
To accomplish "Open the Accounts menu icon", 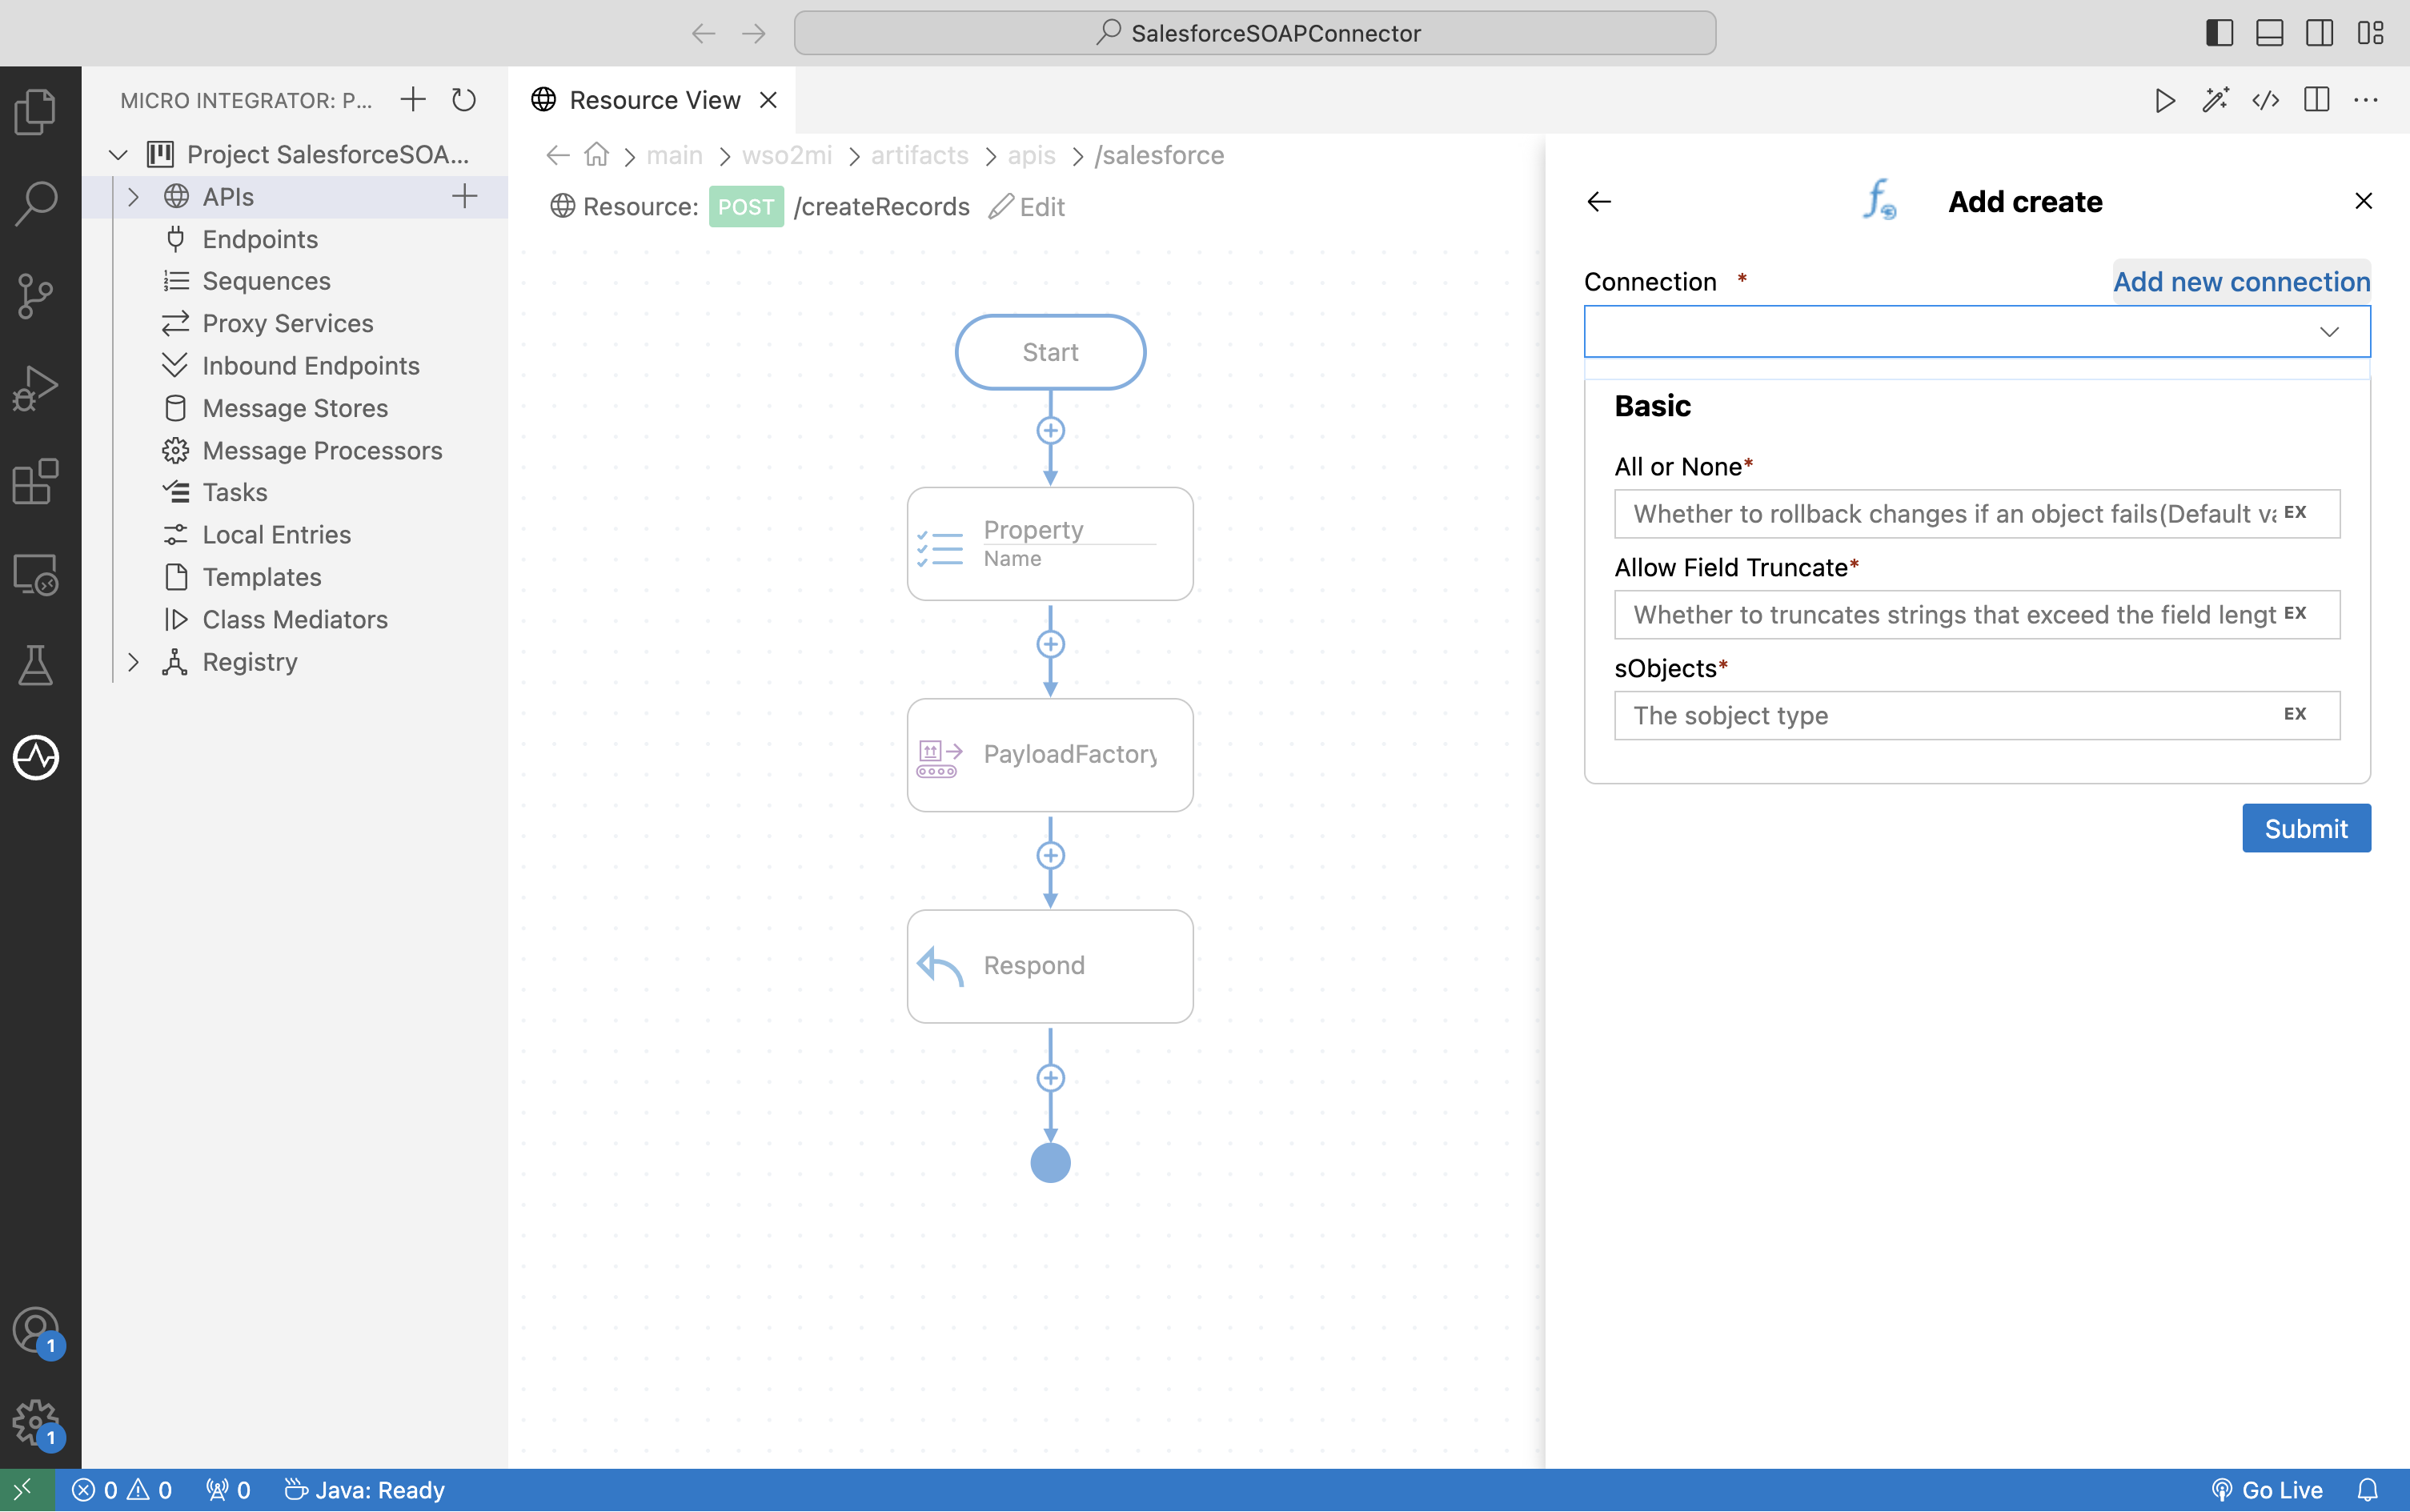I will 36,1331.
